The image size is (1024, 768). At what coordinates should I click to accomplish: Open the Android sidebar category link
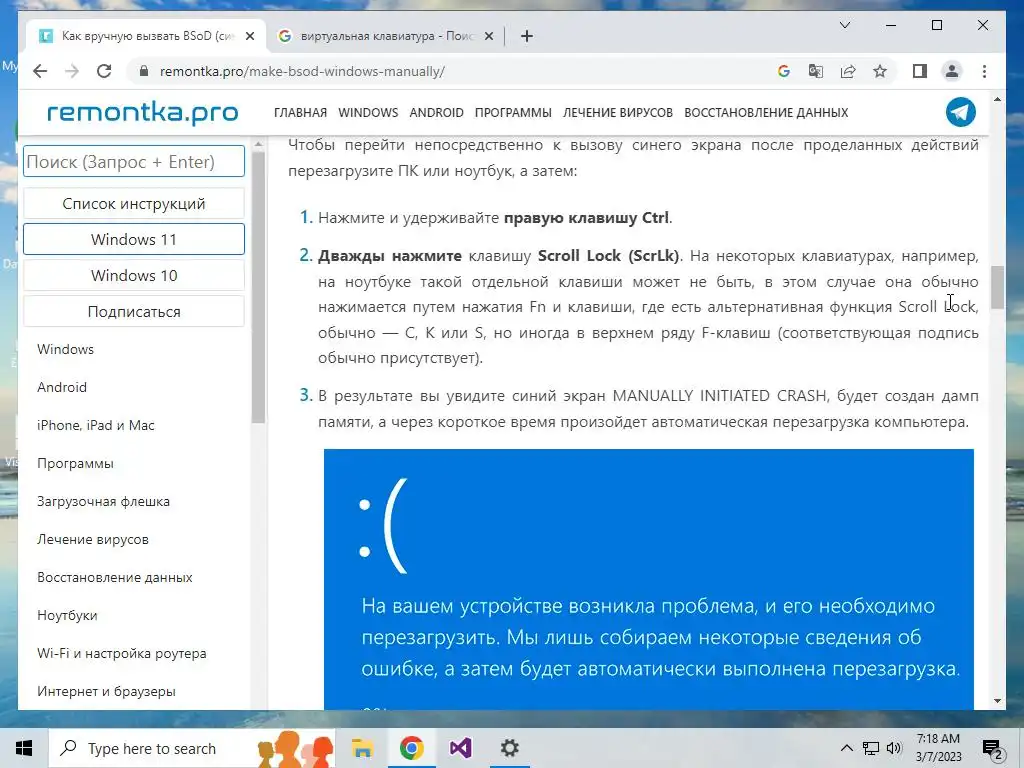(x=62, y=387)
